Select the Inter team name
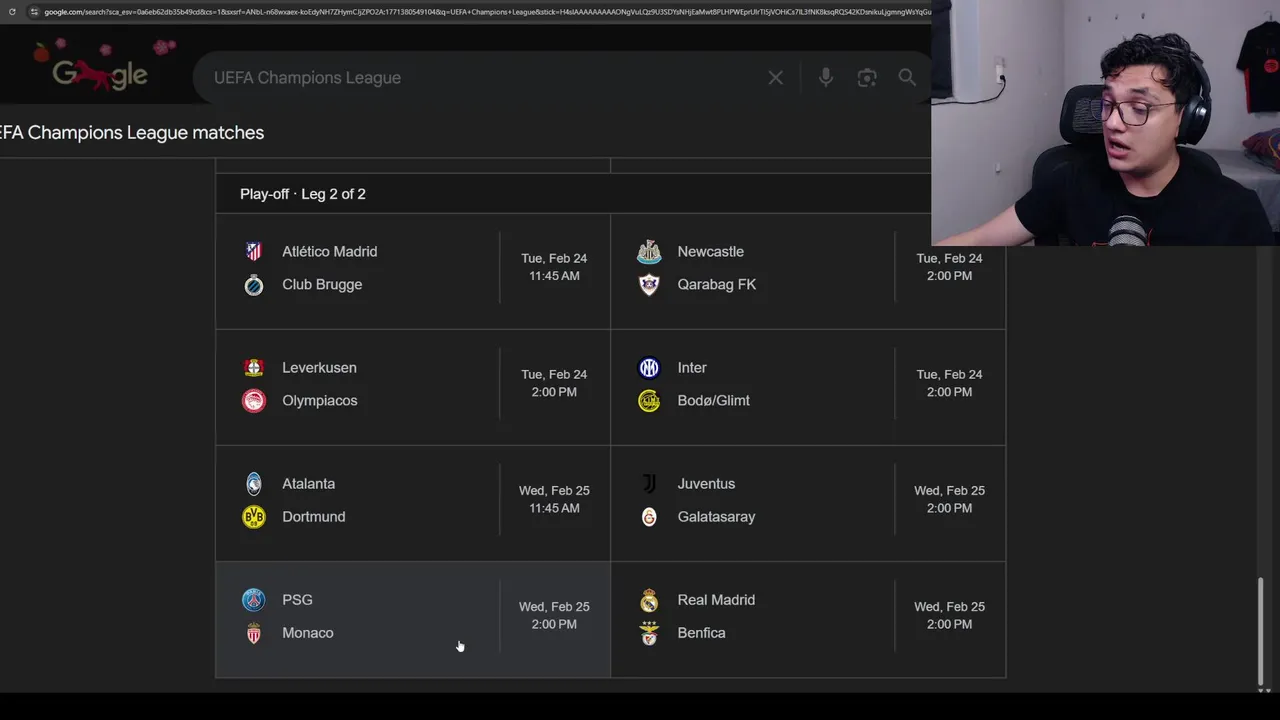Screen dimensions: 1280x720 [x=692, y=368]
